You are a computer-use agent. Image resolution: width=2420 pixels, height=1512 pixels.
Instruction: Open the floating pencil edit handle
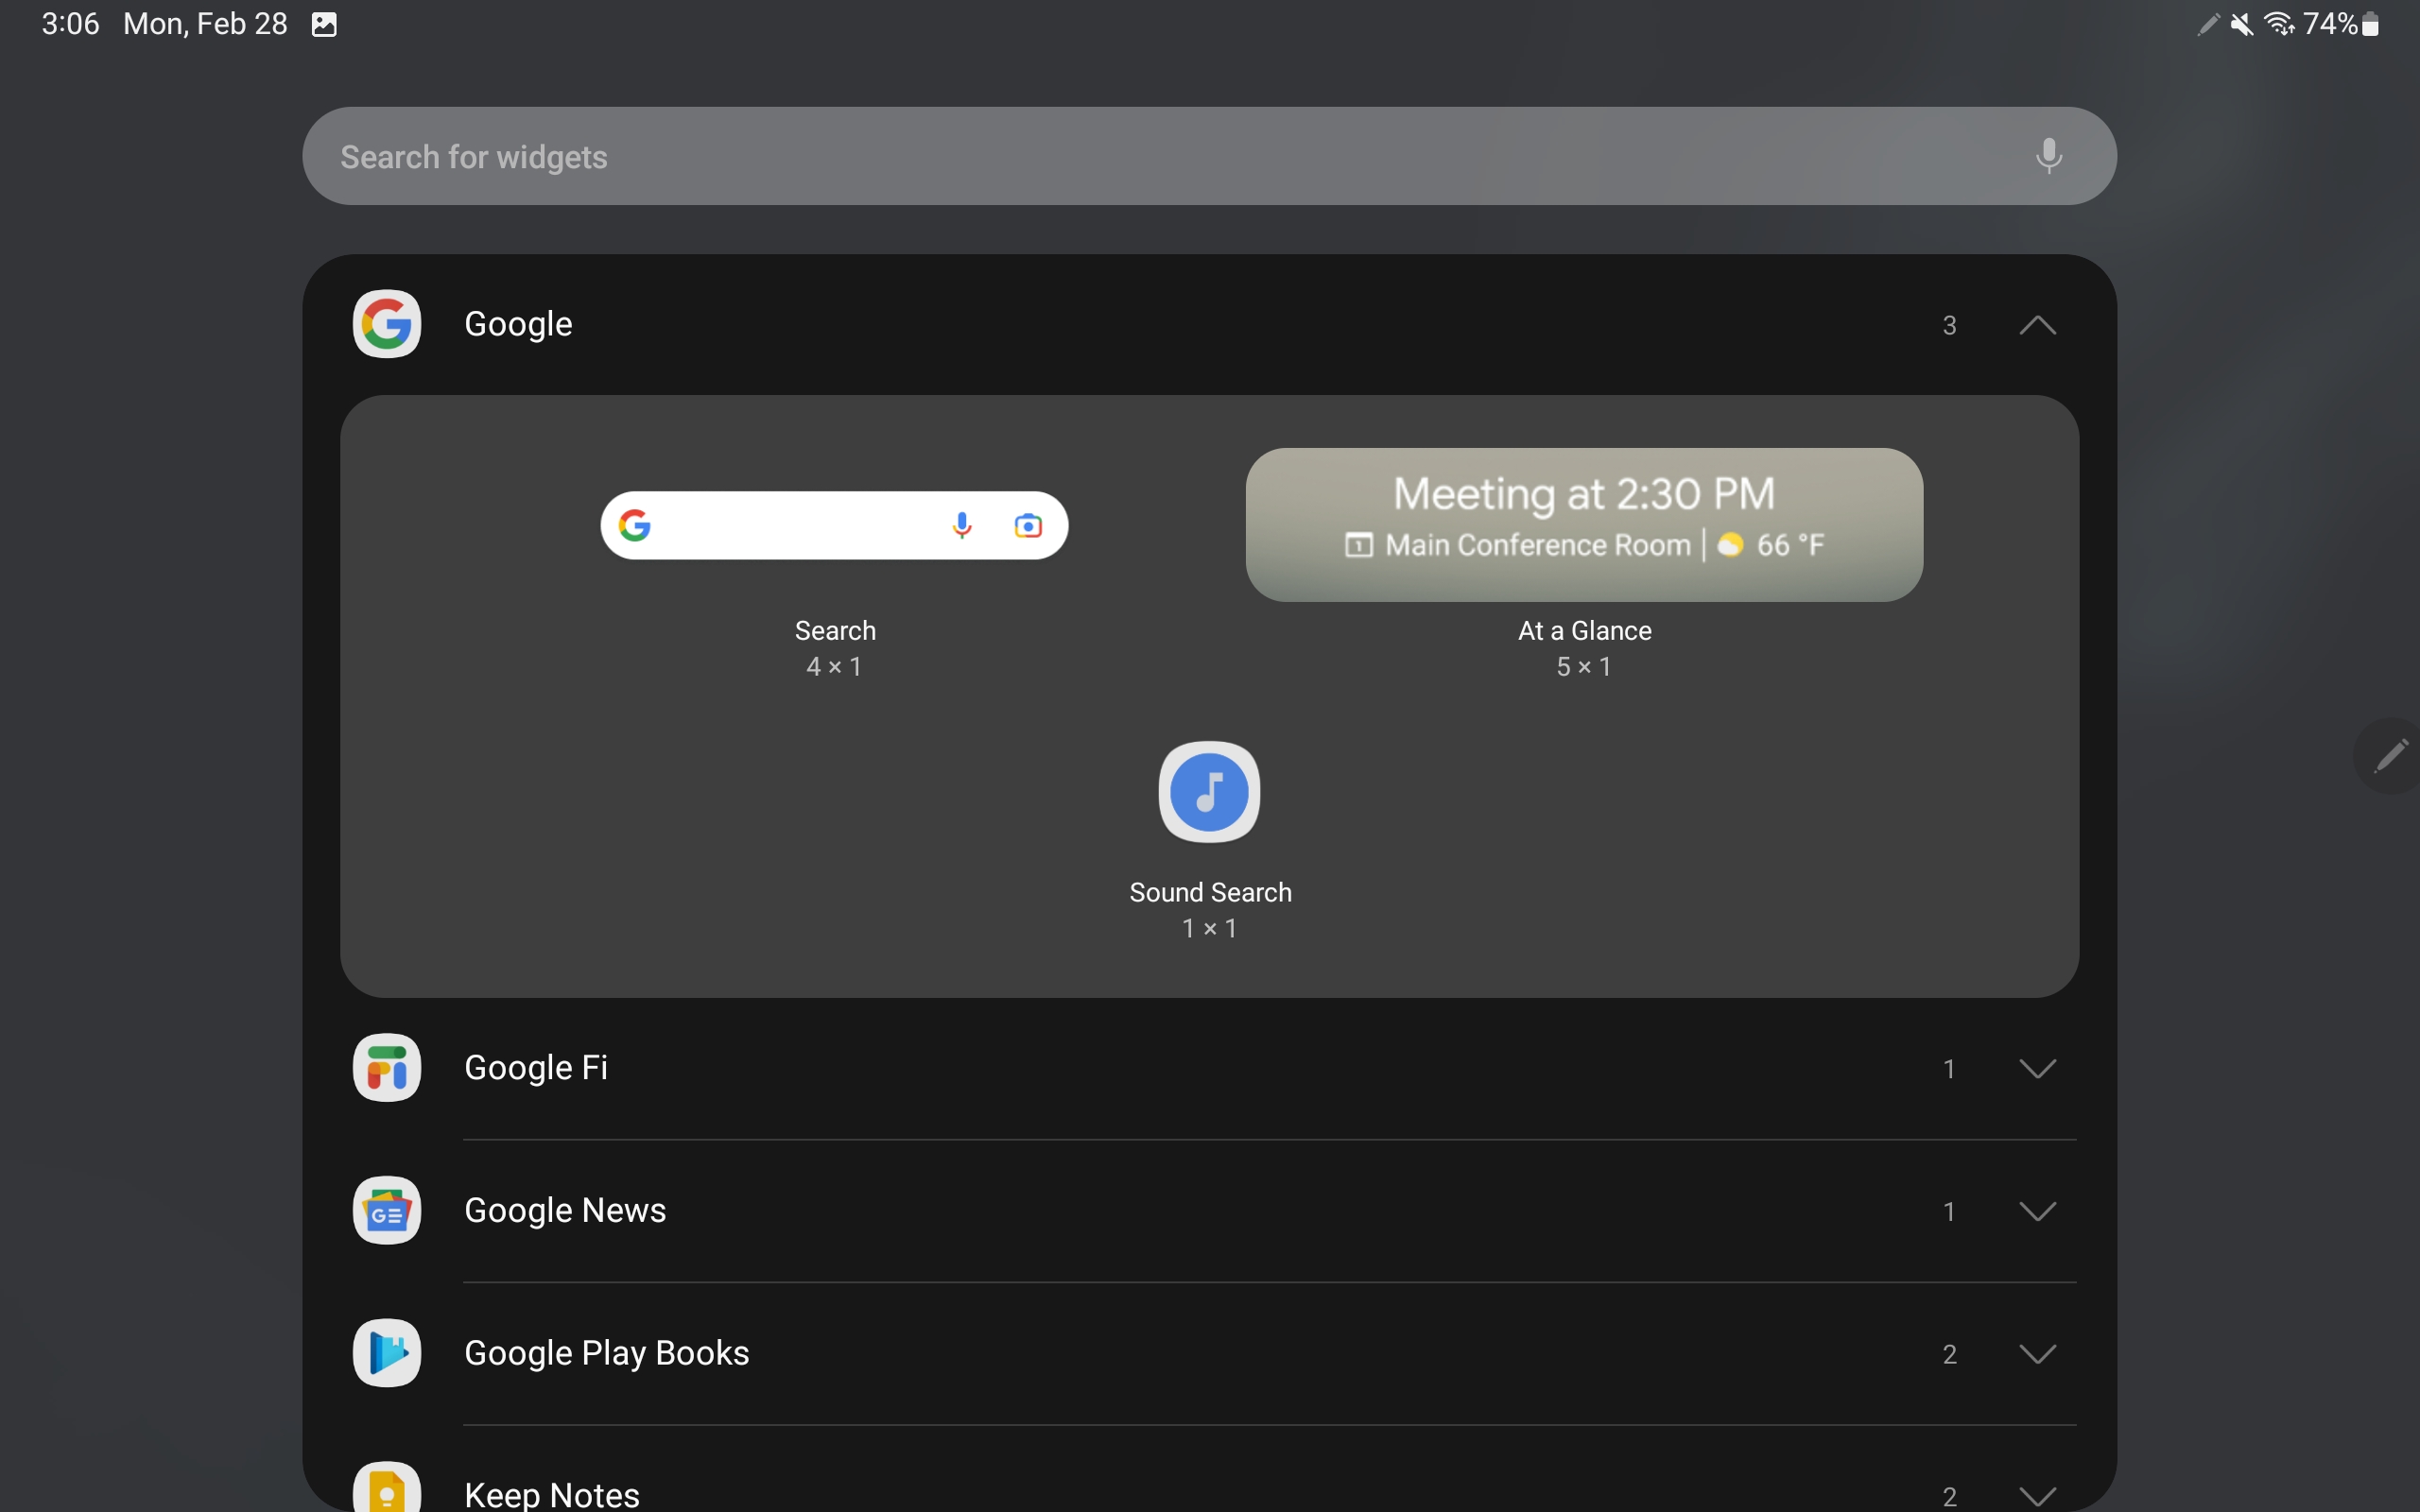pos(2391,756)
